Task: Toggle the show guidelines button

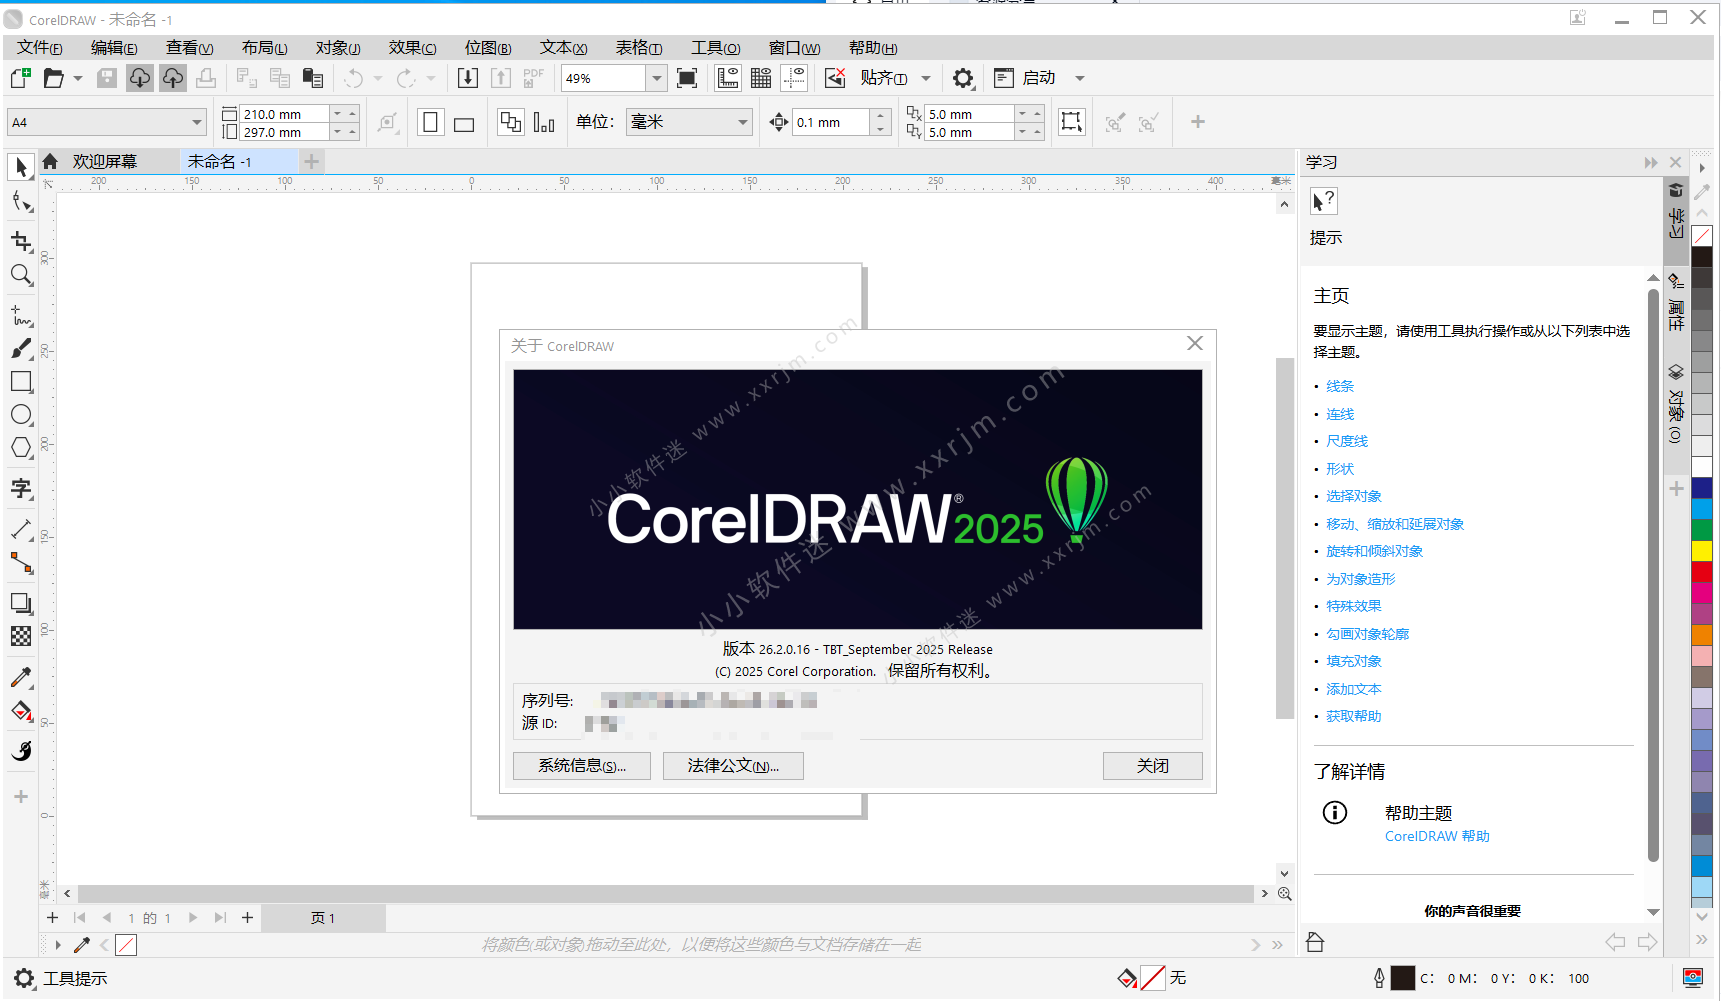Action: tap(794, 78)
